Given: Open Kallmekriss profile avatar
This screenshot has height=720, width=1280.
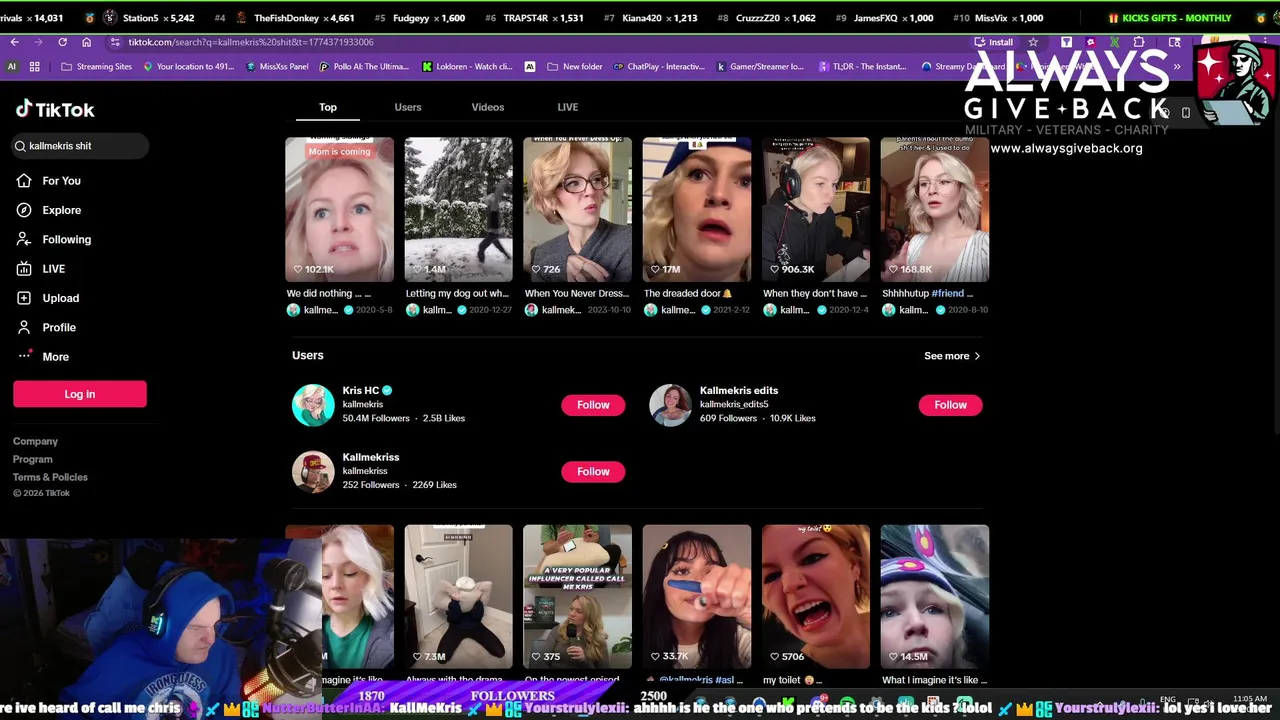Looking at the screenshot, I should (x=313, y=471).
